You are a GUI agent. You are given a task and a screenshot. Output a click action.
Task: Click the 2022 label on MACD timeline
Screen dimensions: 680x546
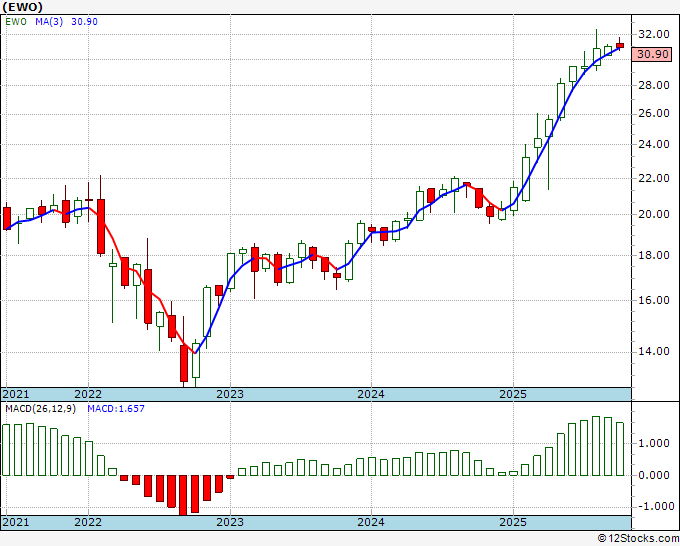[x=88, y=522]
